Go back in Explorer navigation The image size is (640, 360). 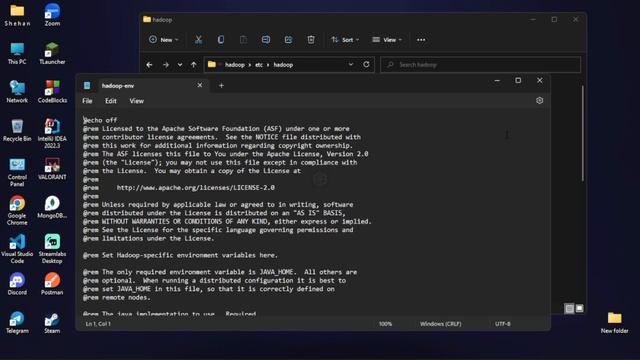[149, 64]
